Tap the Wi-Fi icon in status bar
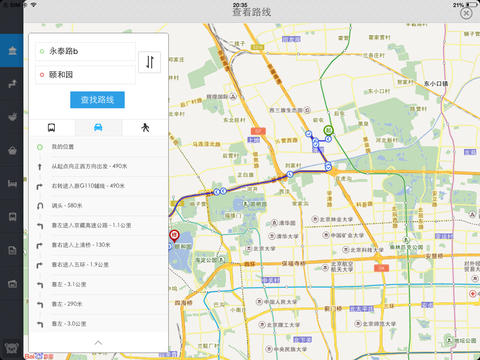 [34, 5]
